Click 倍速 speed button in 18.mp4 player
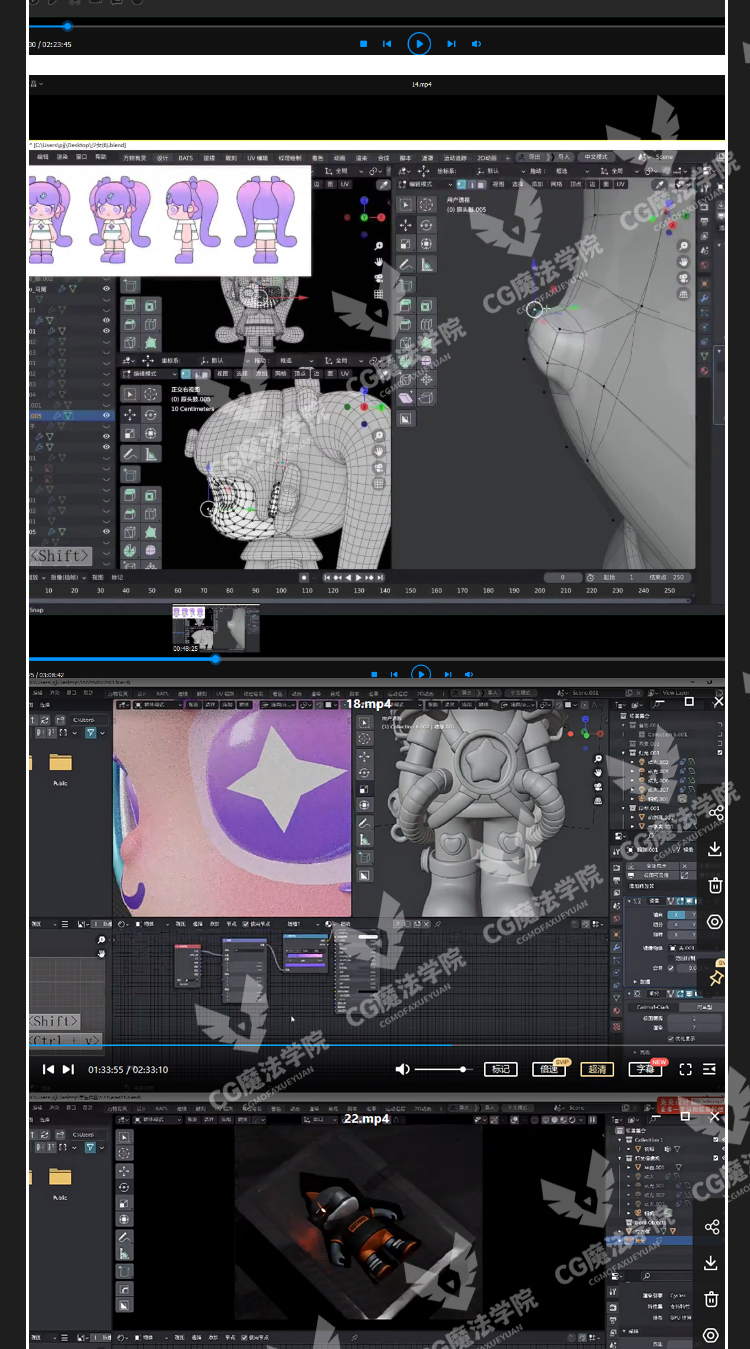 (548, 1069)
